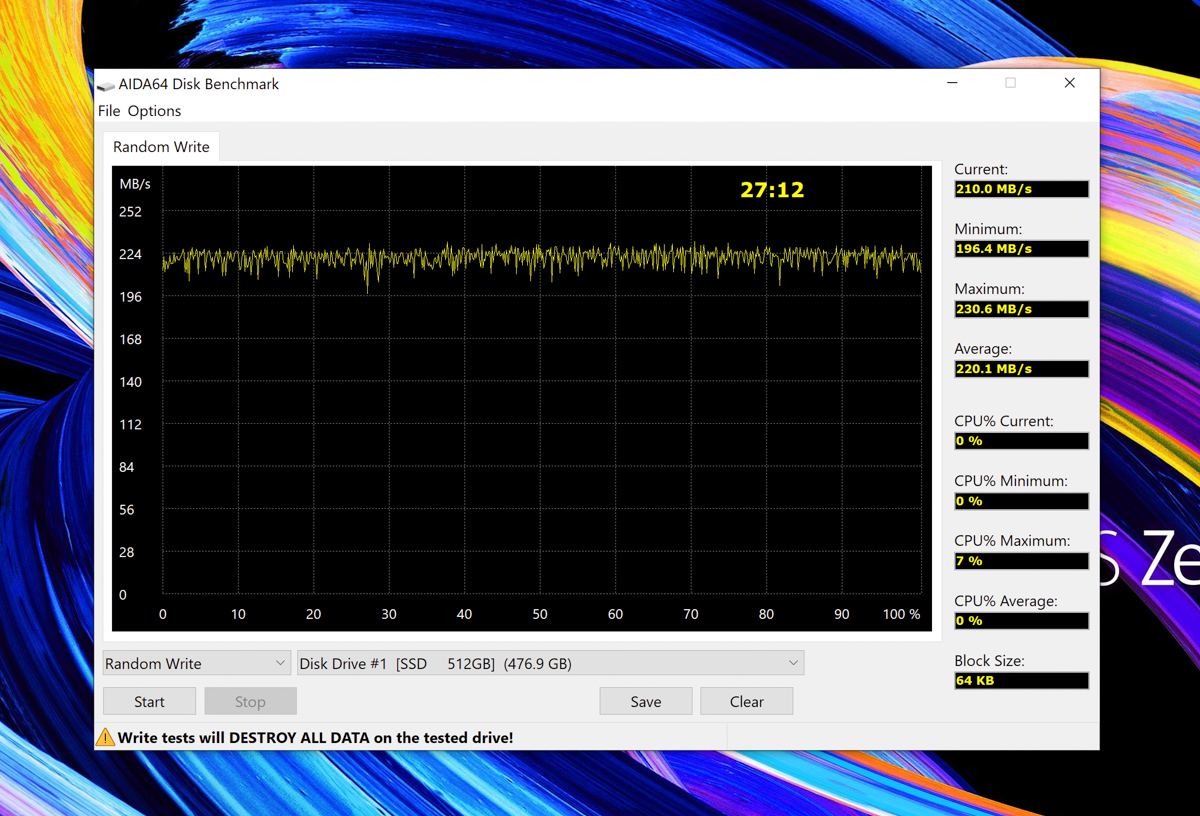Select the Random Write tab
1200x816 pixels.
click(161, 147)
